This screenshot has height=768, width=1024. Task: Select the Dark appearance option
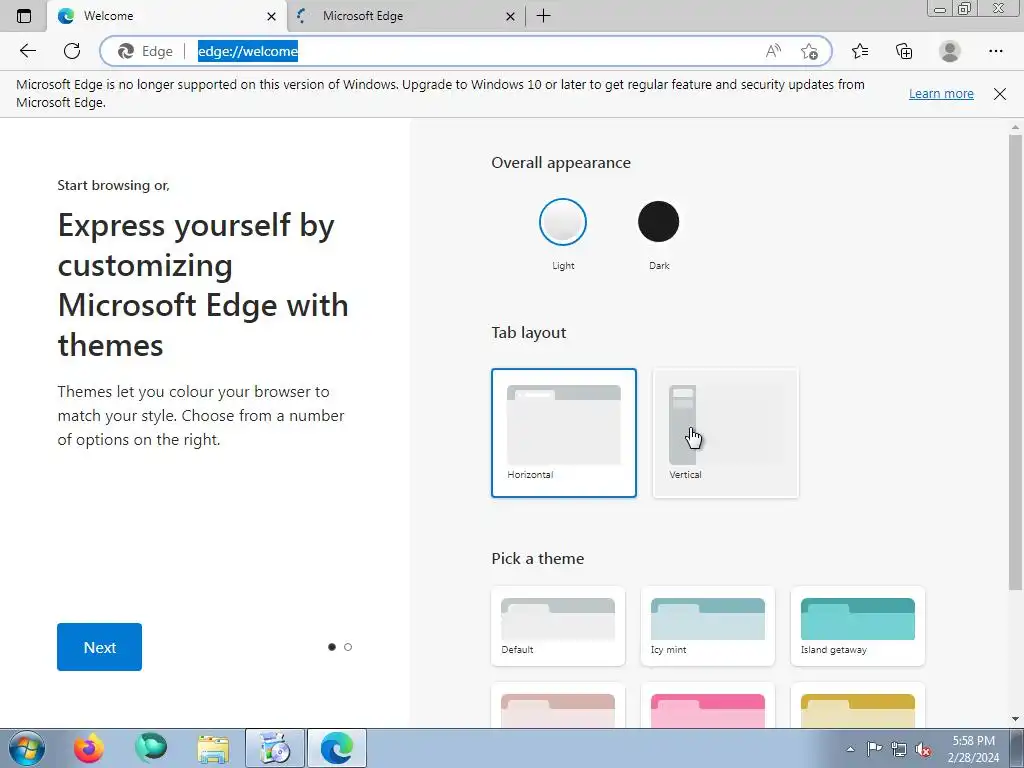click(658, 222)
